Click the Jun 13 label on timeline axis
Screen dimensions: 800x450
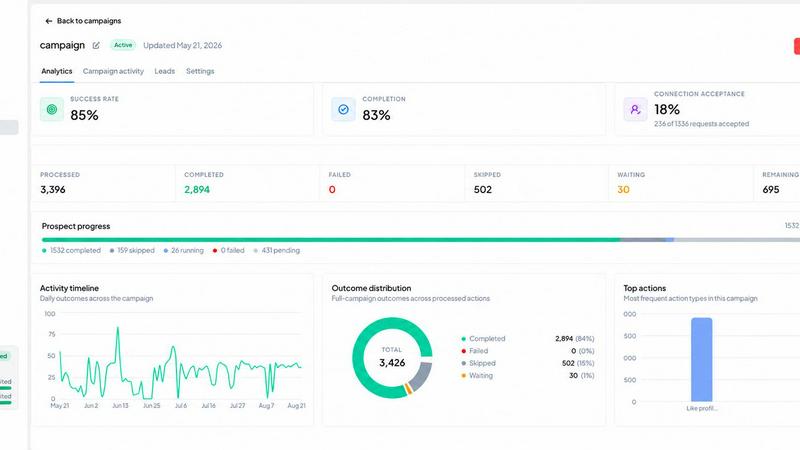[120, 406]
